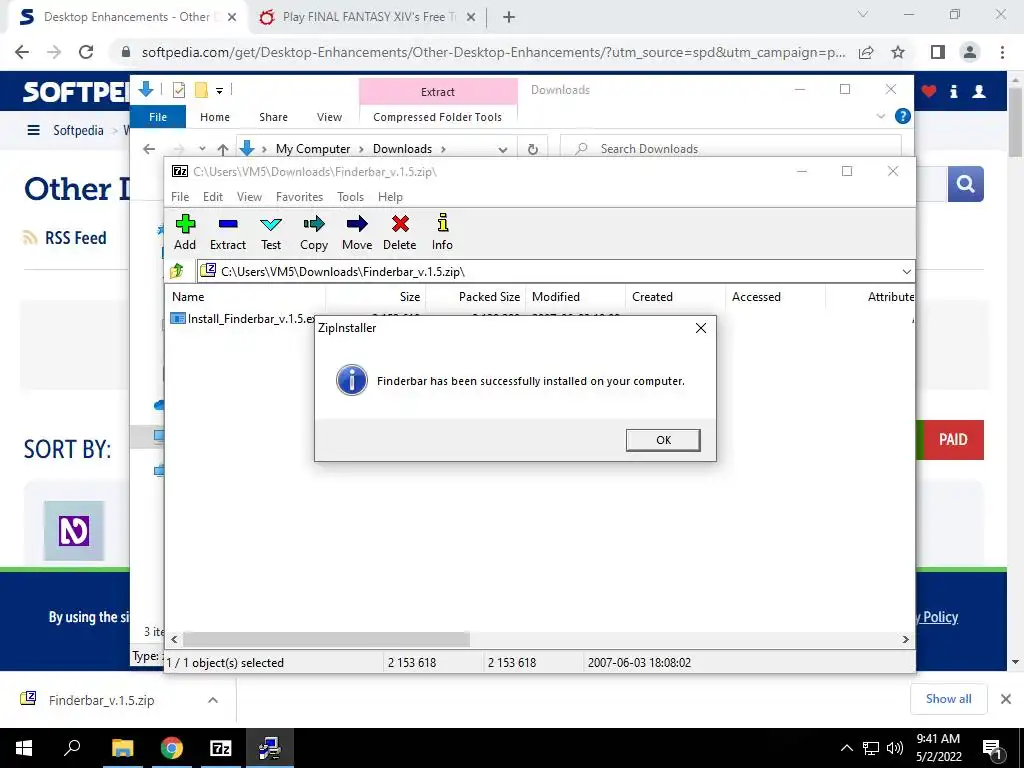Share this page from Chrome address bar

(x=866, y=52)
